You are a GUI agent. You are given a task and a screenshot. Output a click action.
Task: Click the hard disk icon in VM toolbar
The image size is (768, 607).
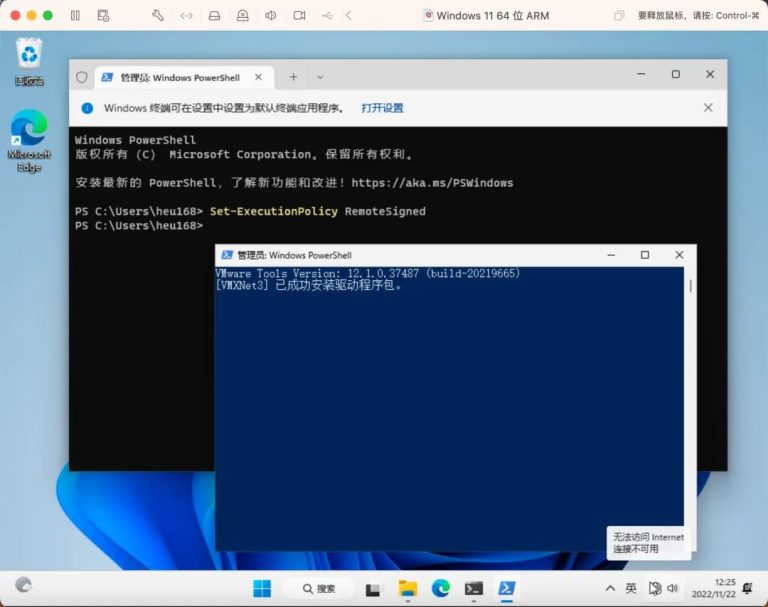[x=215, y=16]
